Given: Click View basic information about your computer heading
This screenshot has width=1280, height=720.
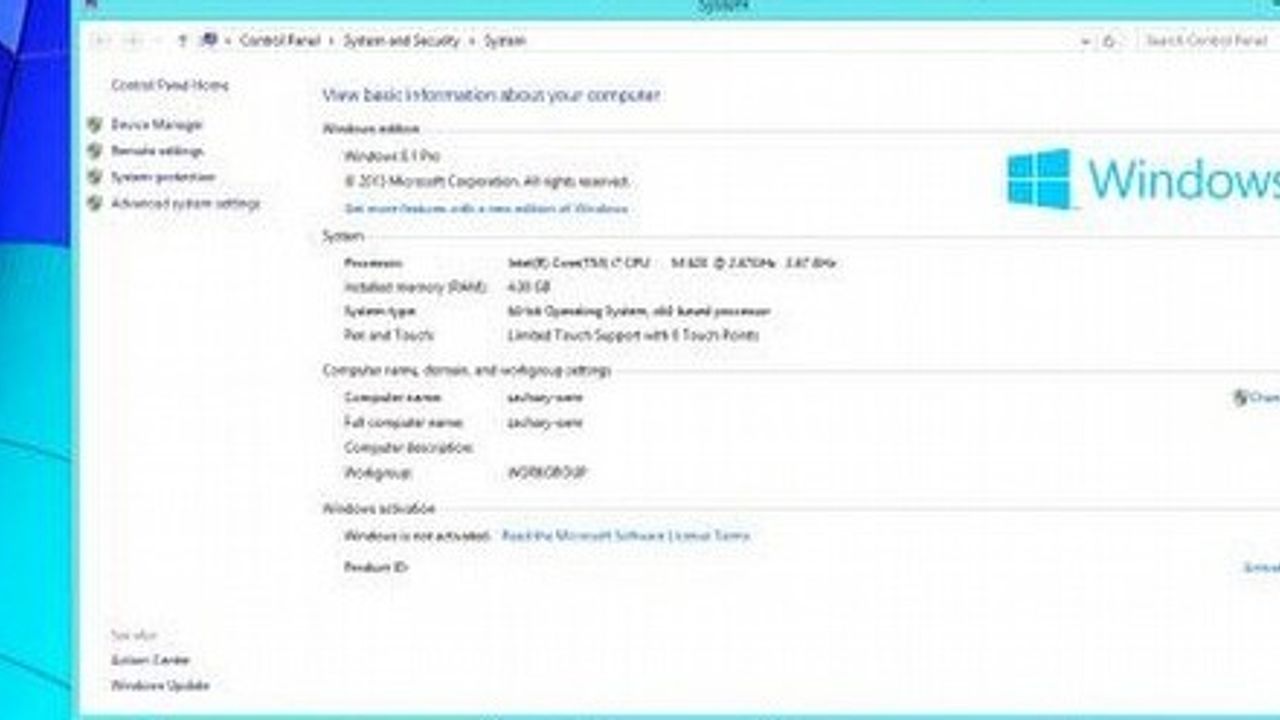Looking at the screenshot, I should pos(491,95).
